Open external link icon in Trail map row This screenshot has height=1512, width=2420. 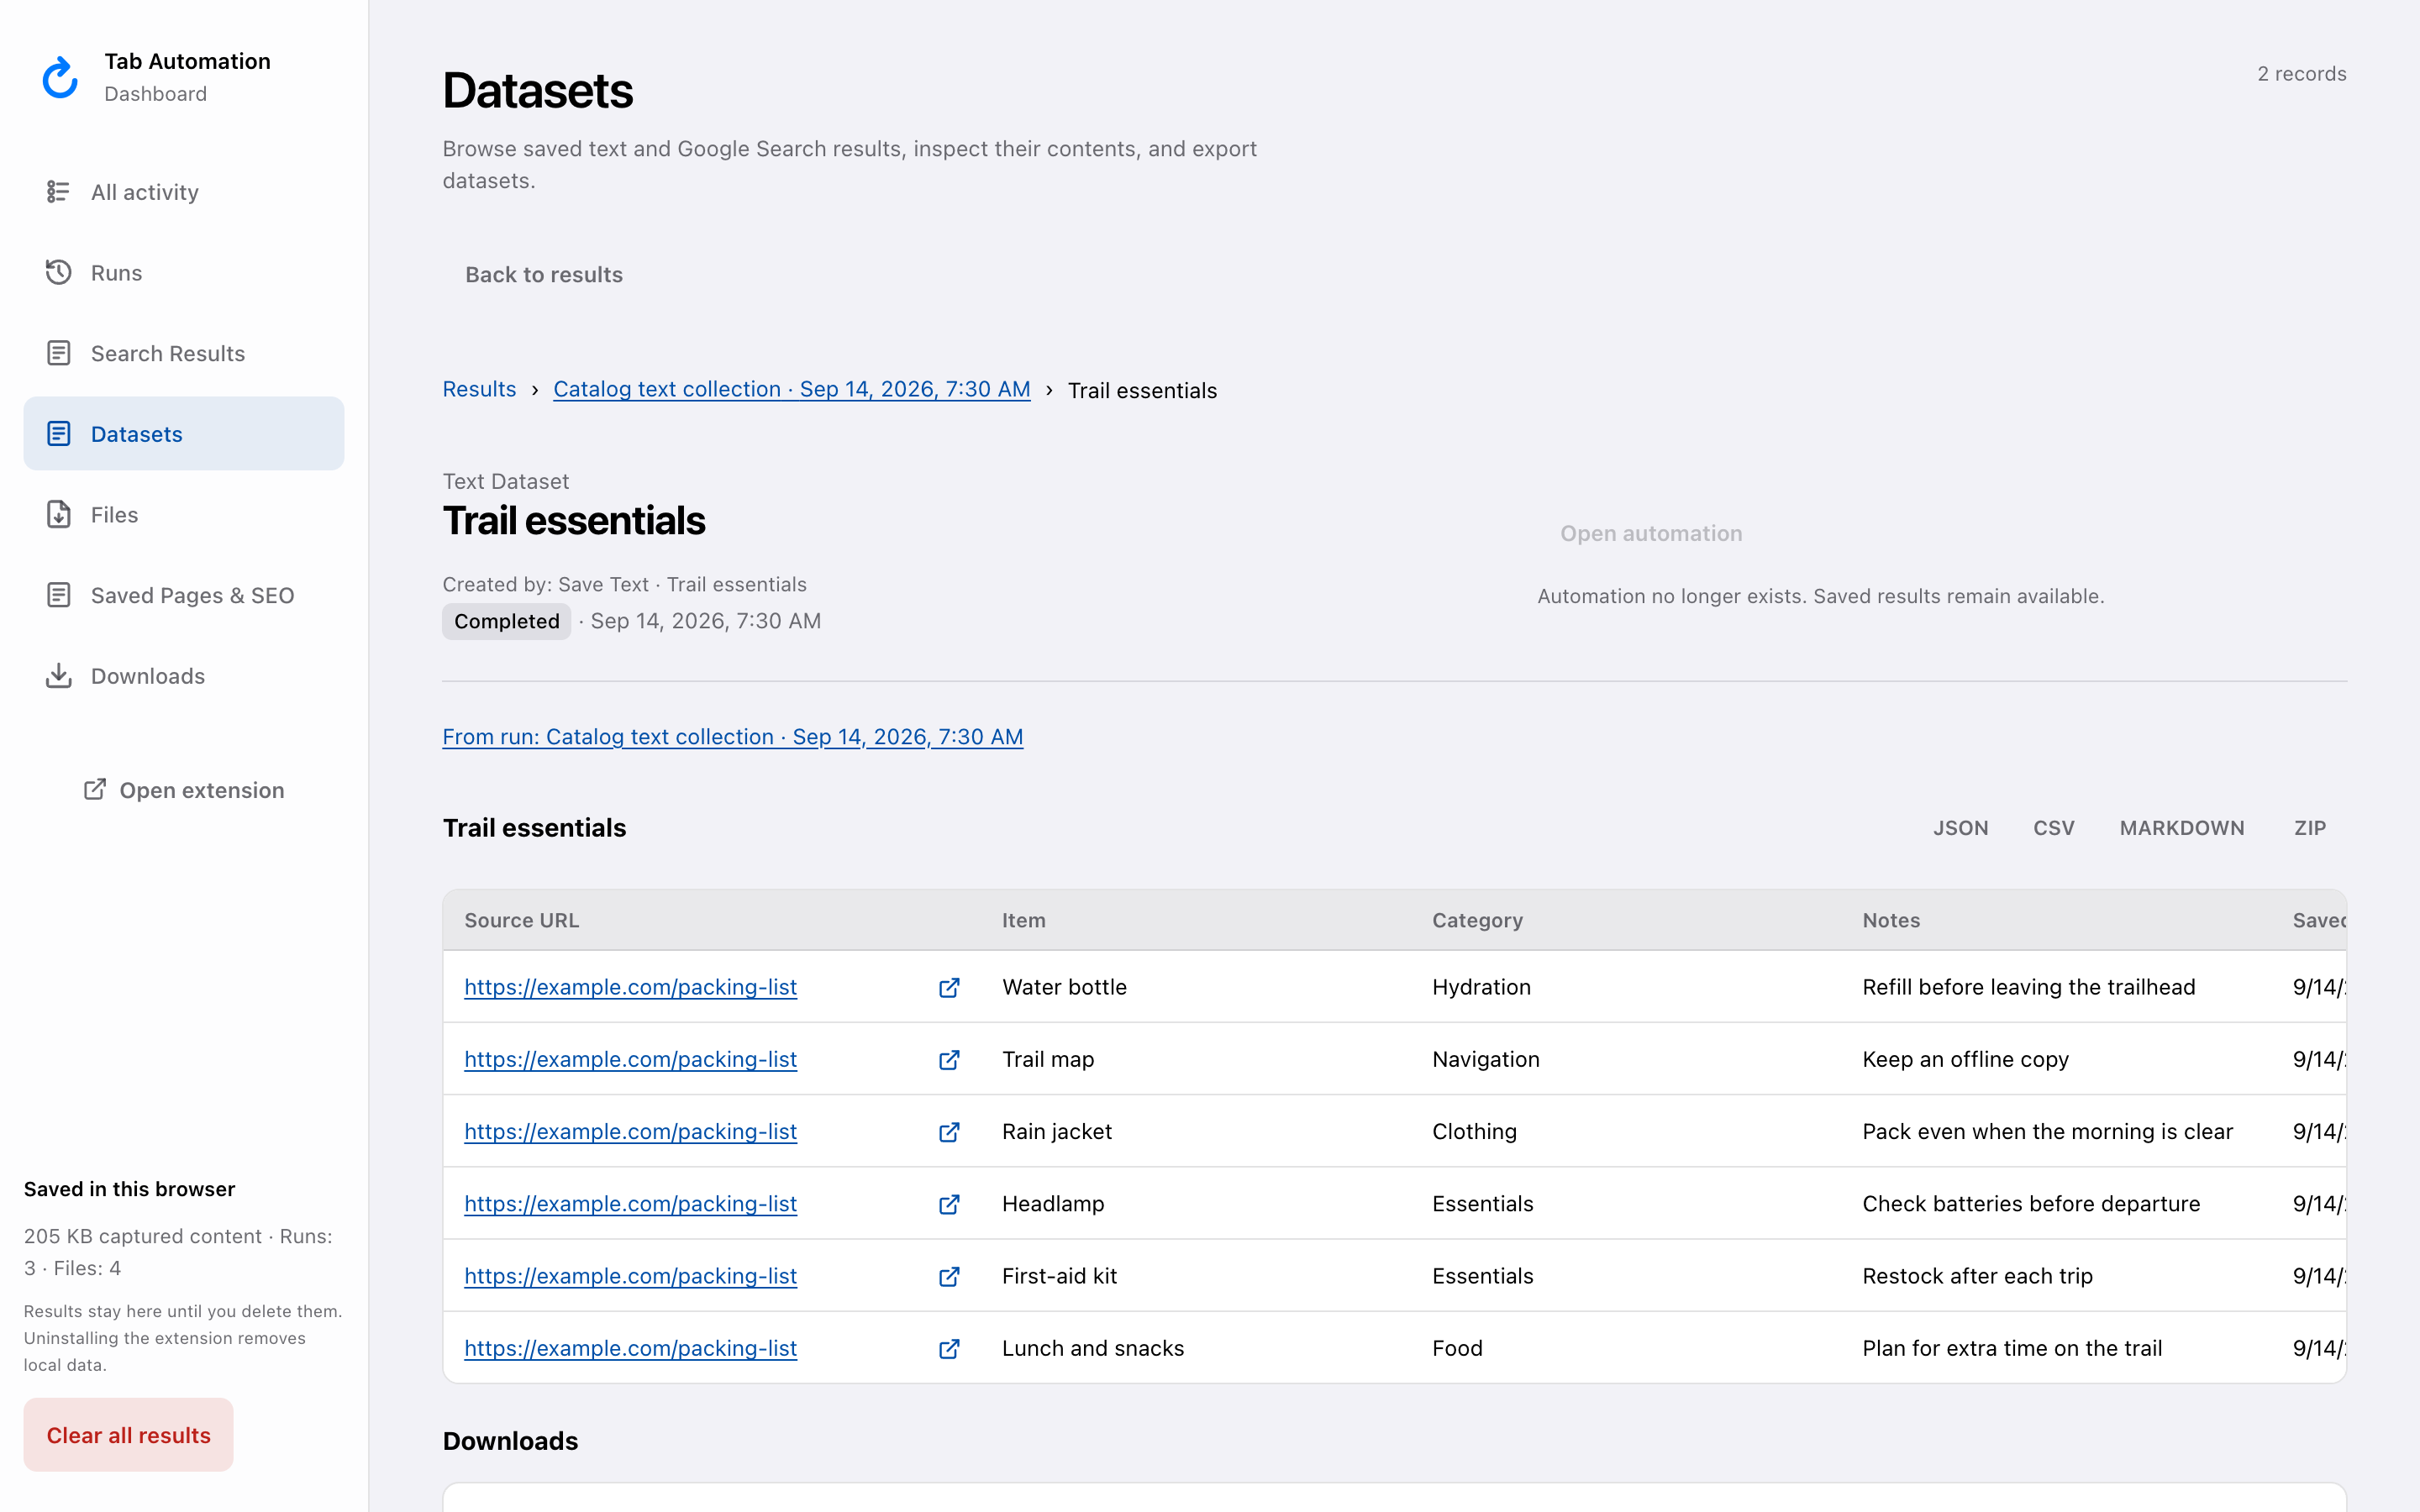tap(949, 1060)
